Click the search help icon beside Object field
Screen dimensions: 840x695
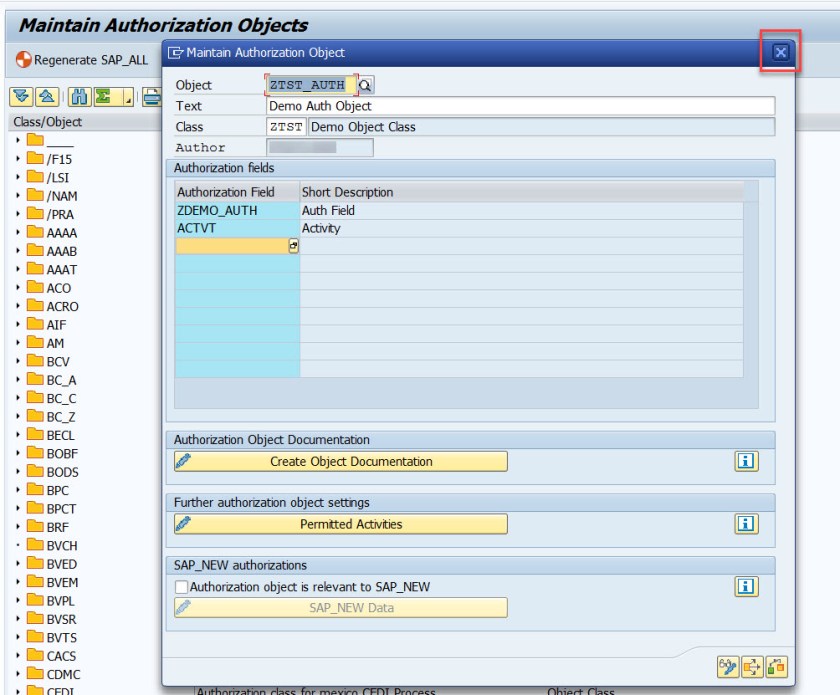pos(365,85)
